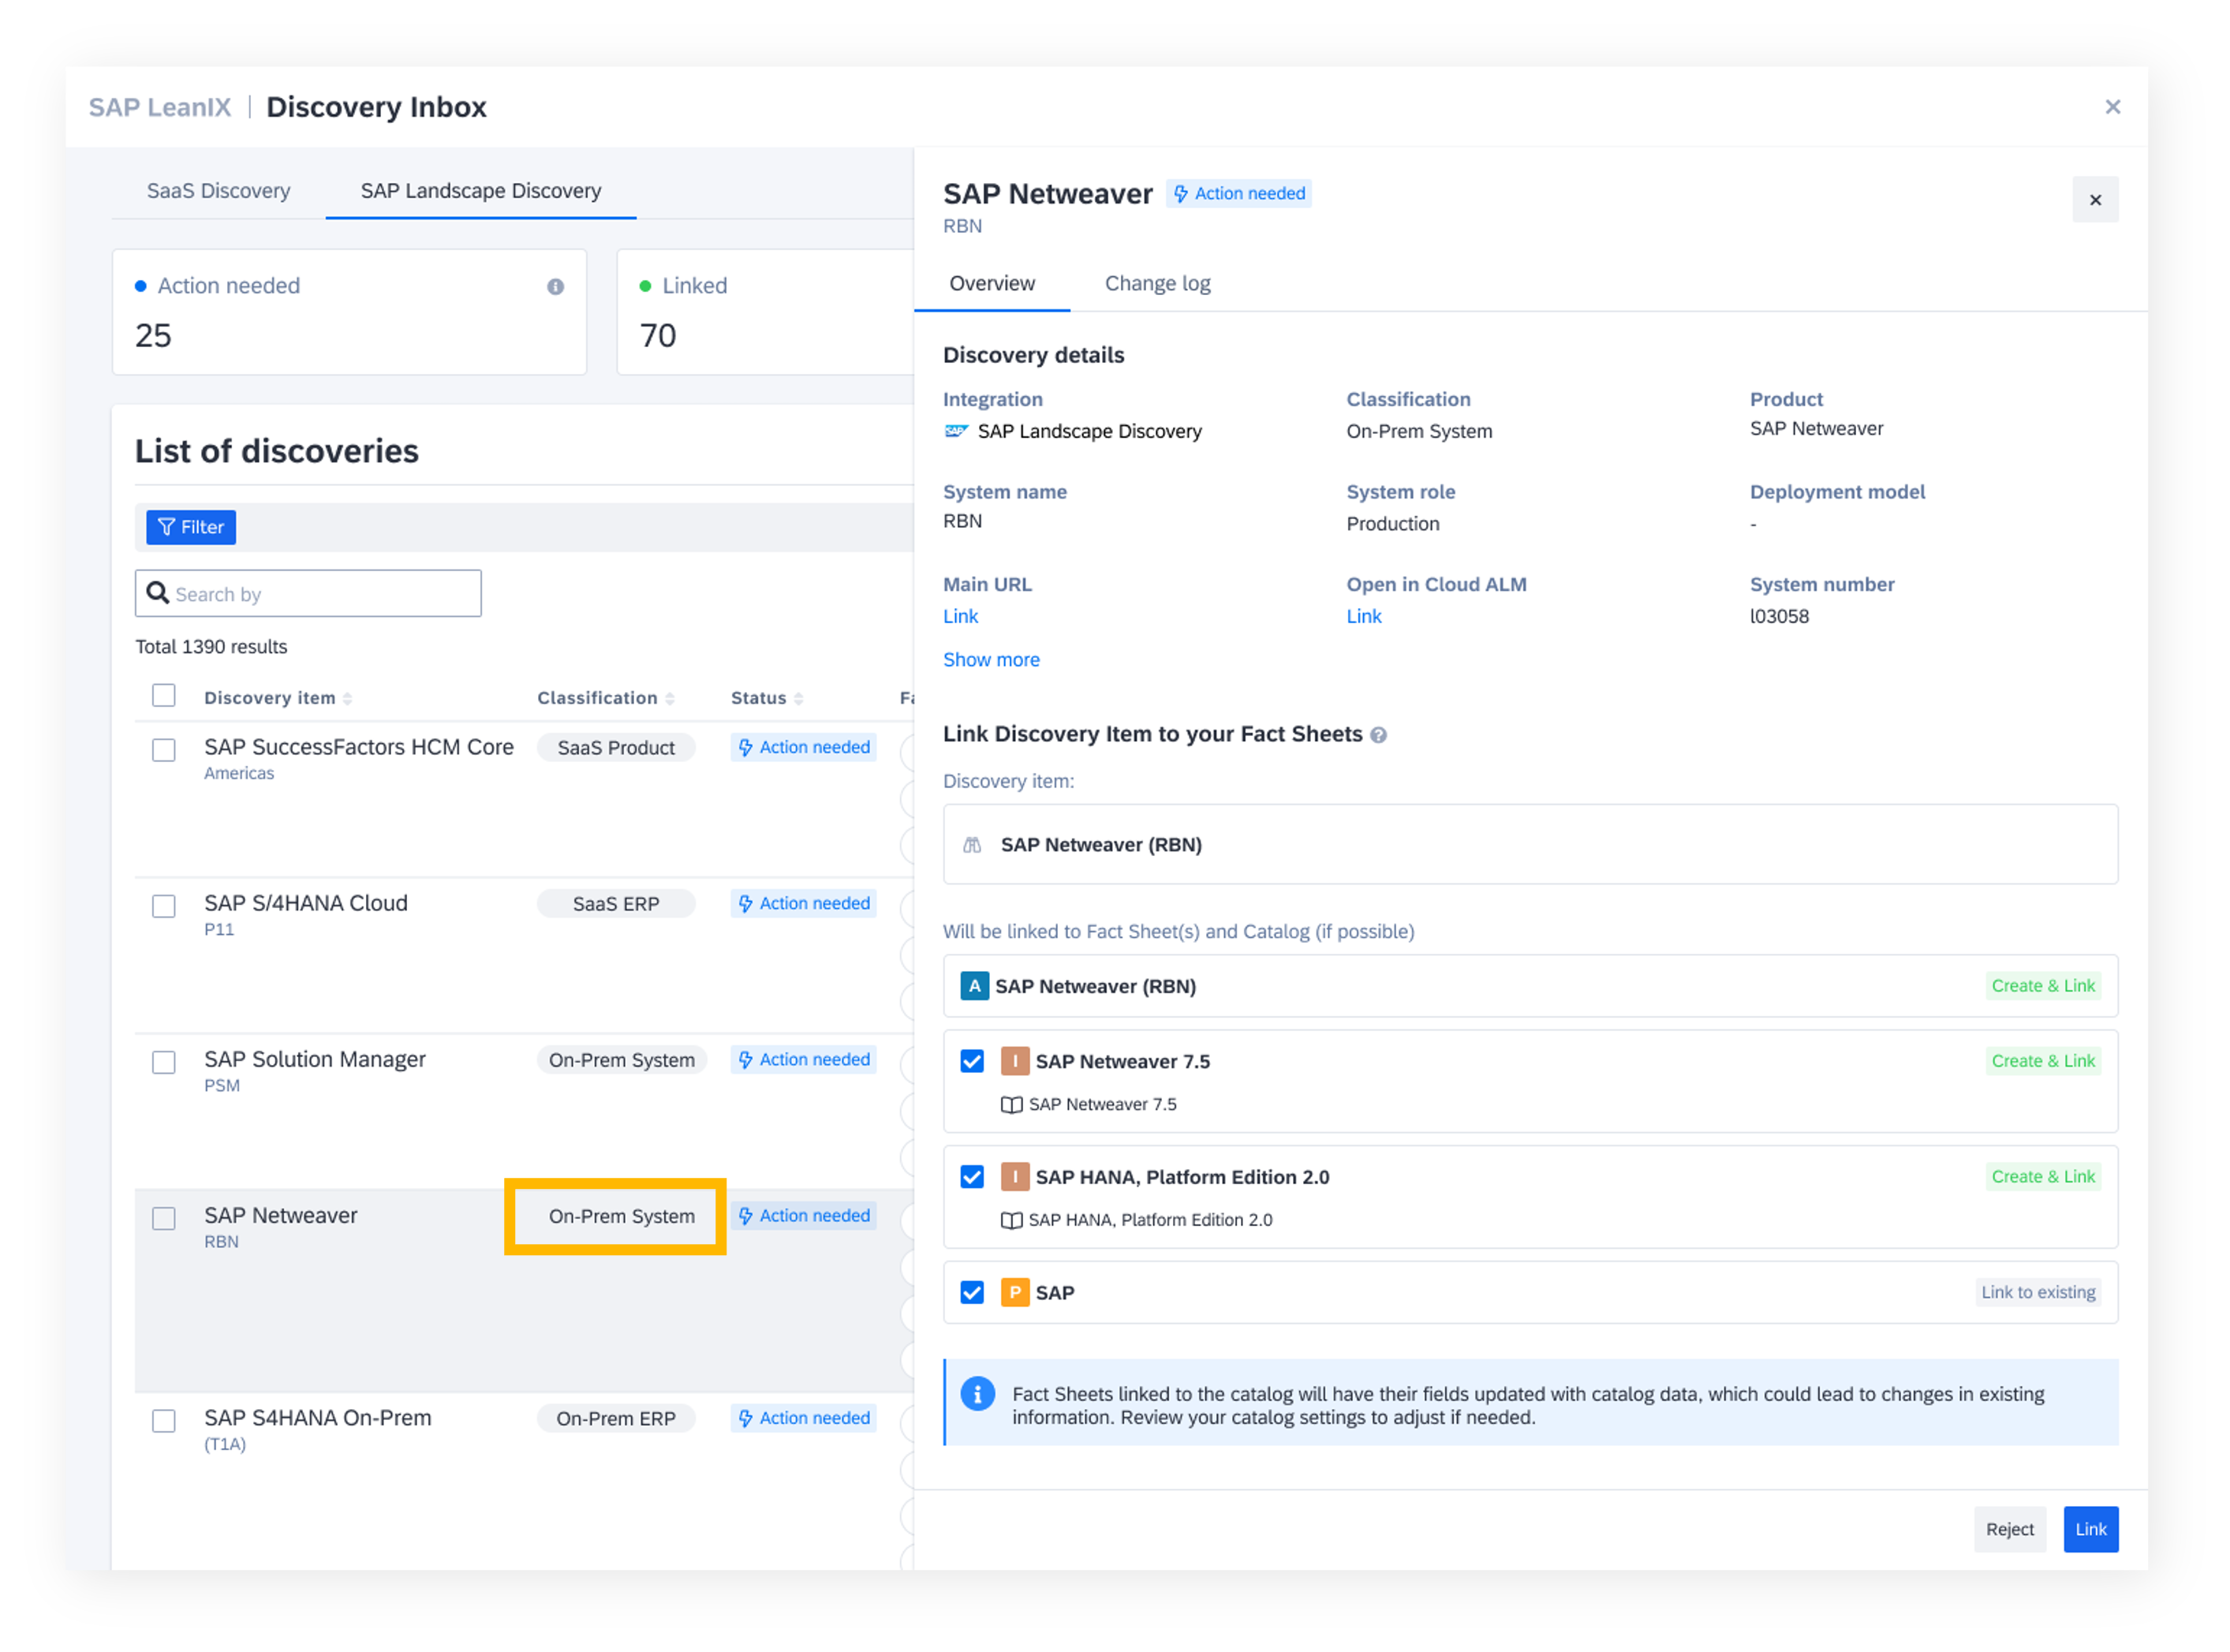The image size is (2230, 1652).
Task: Select the Linked 70 summary card
Action: pos(765,312)
